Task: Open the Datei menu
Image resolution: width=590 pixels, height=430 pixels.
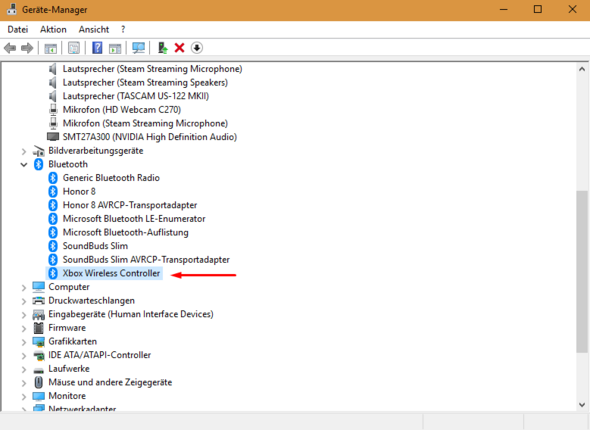Action: (x=18, y=29)
